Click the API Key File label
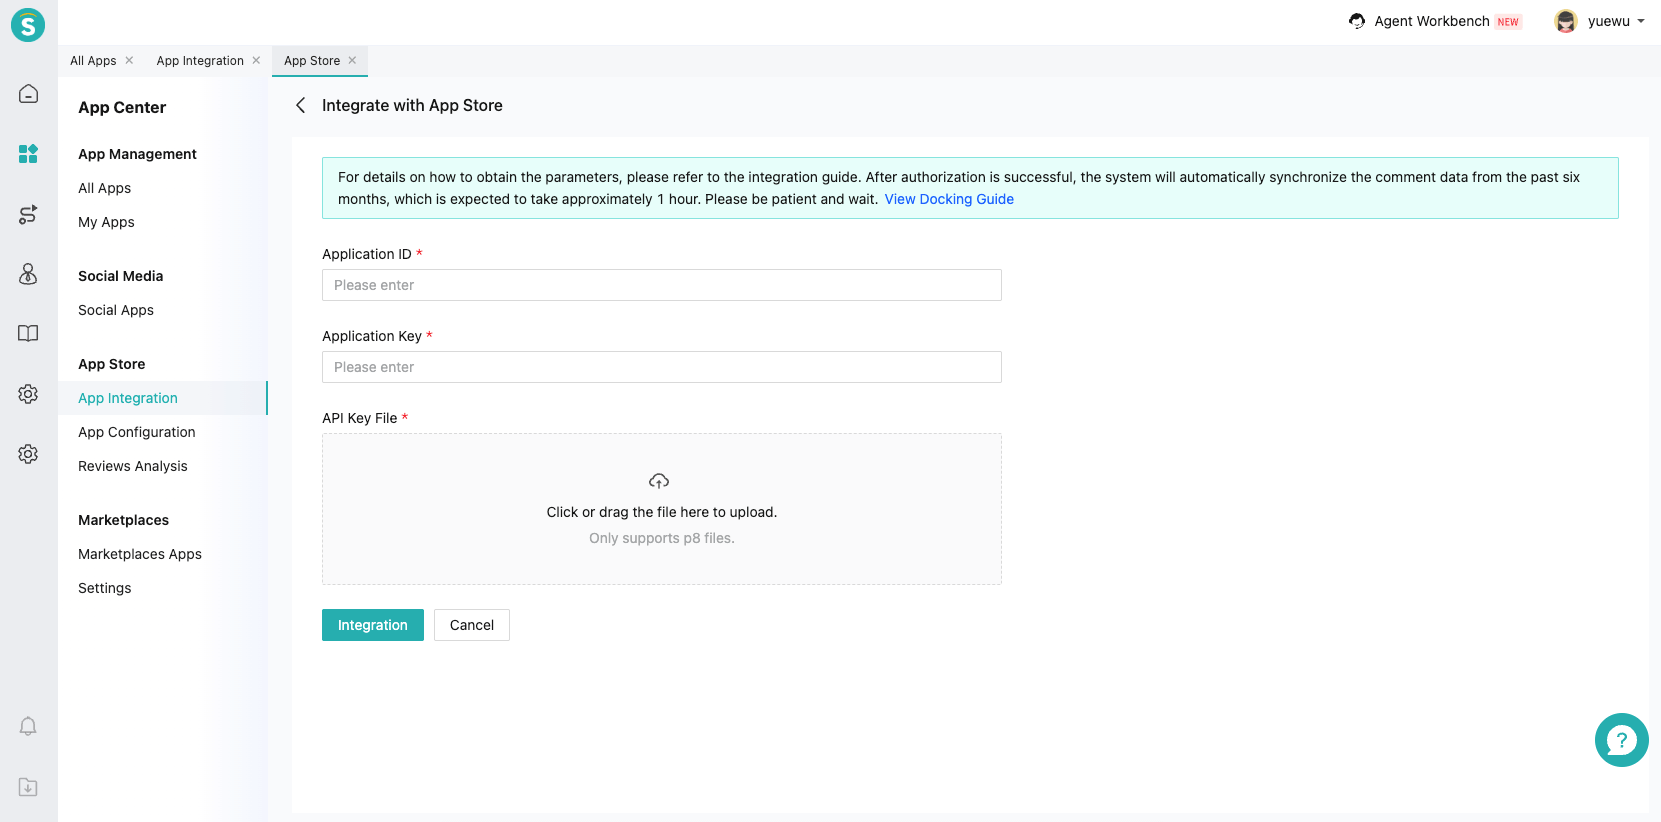This screenshot has height=822, width=1661. (359, 418)
